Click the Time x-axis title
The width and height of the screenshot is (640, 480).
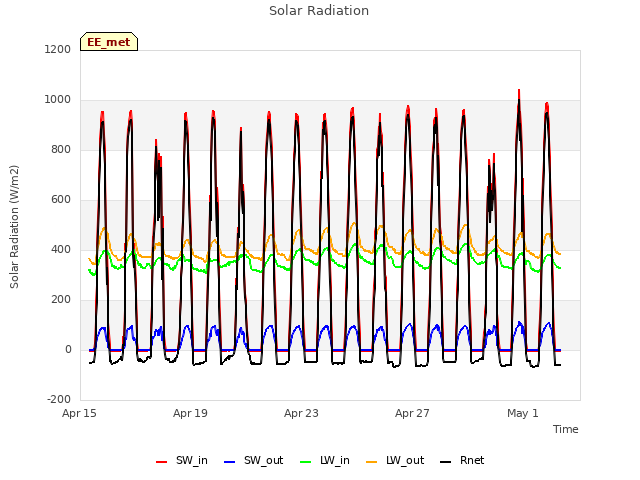(566, 429)
